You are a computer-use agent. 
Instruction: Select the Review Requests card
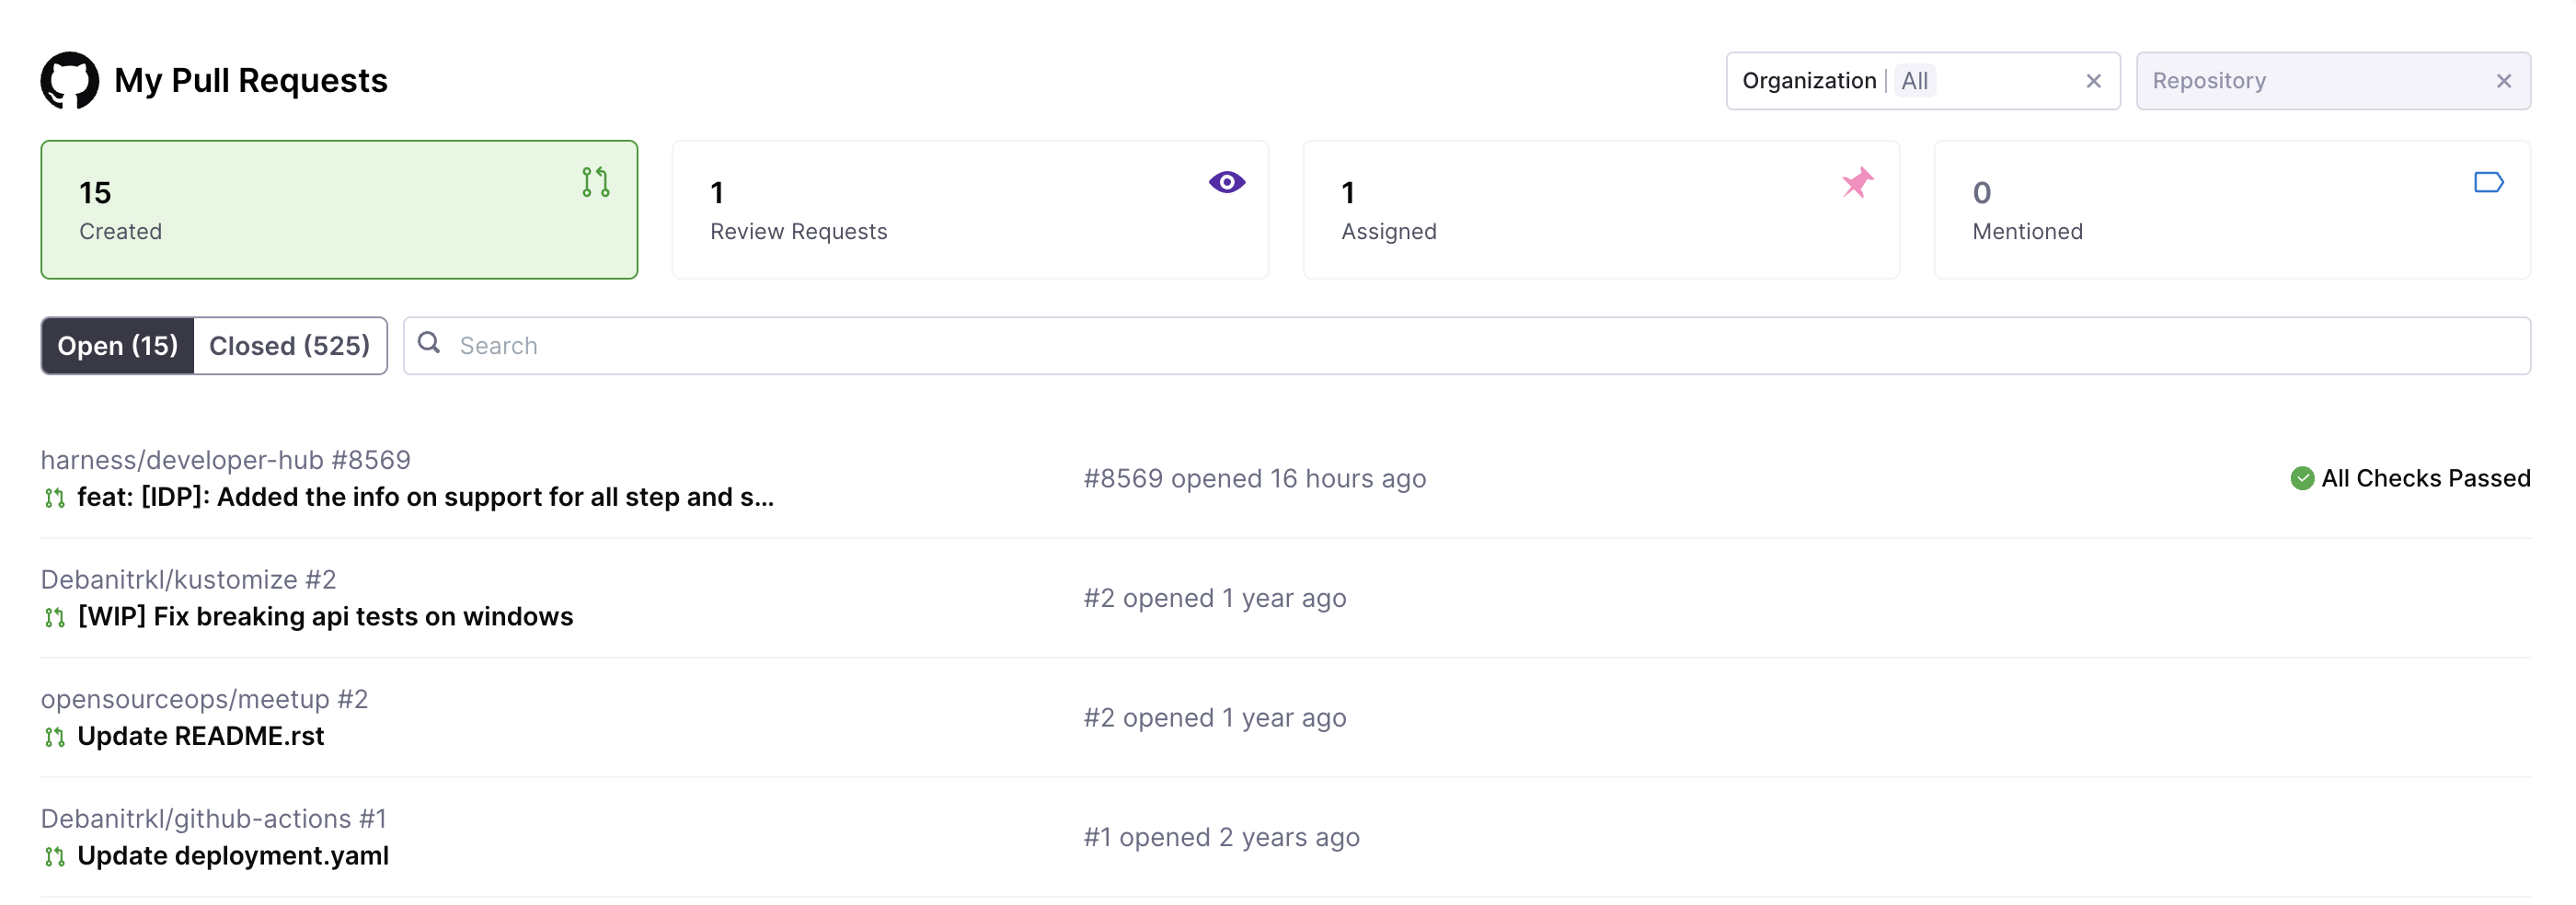click(970, 210)
